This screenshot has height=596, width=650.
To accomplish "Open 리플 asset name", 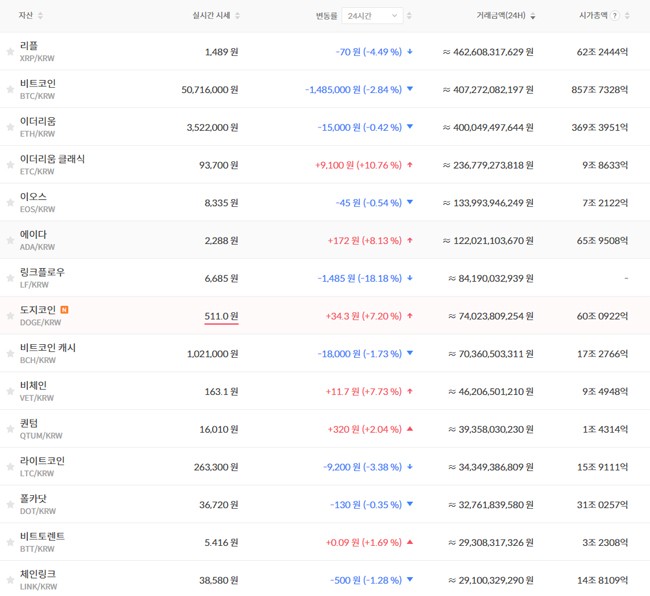I will (29, 45).
